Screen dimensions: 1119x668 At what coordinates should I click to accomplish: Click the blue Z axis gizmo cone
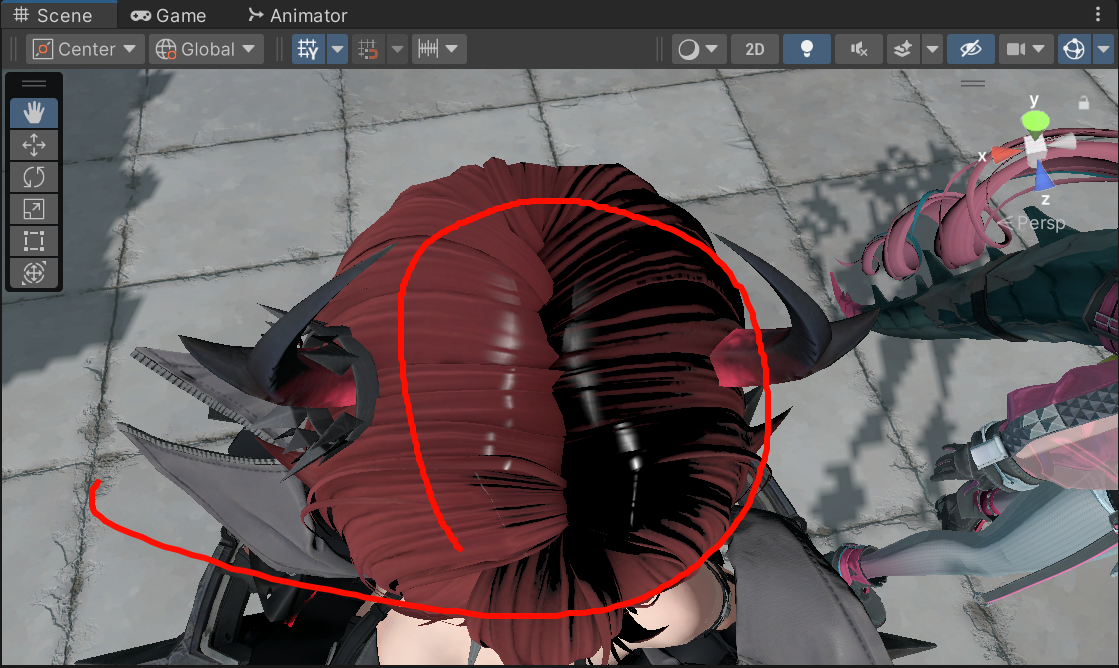[1043, 176]
